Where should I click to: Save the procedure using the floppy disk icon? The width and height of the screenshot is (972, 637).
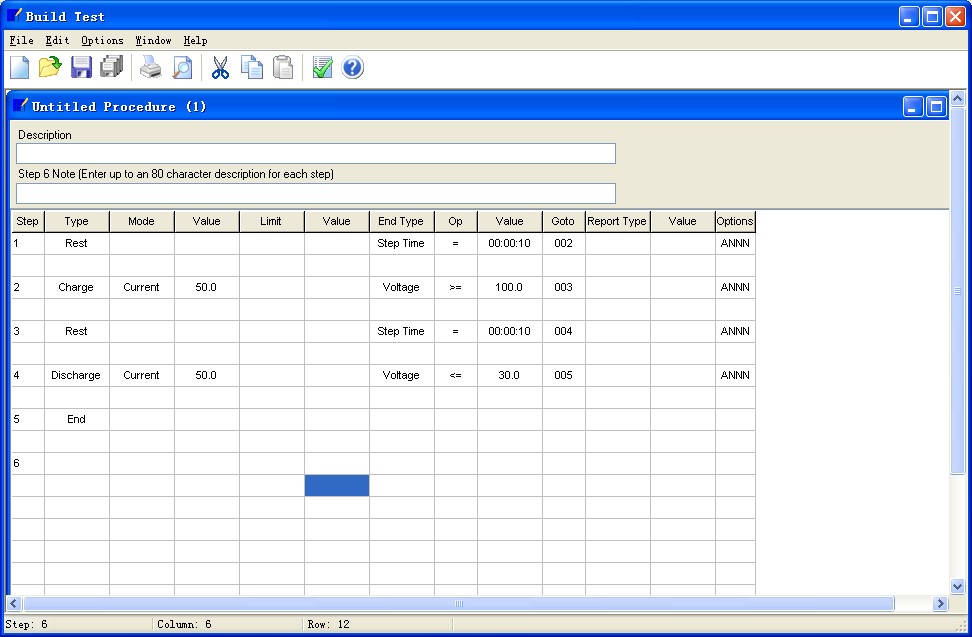pos(81,68)
